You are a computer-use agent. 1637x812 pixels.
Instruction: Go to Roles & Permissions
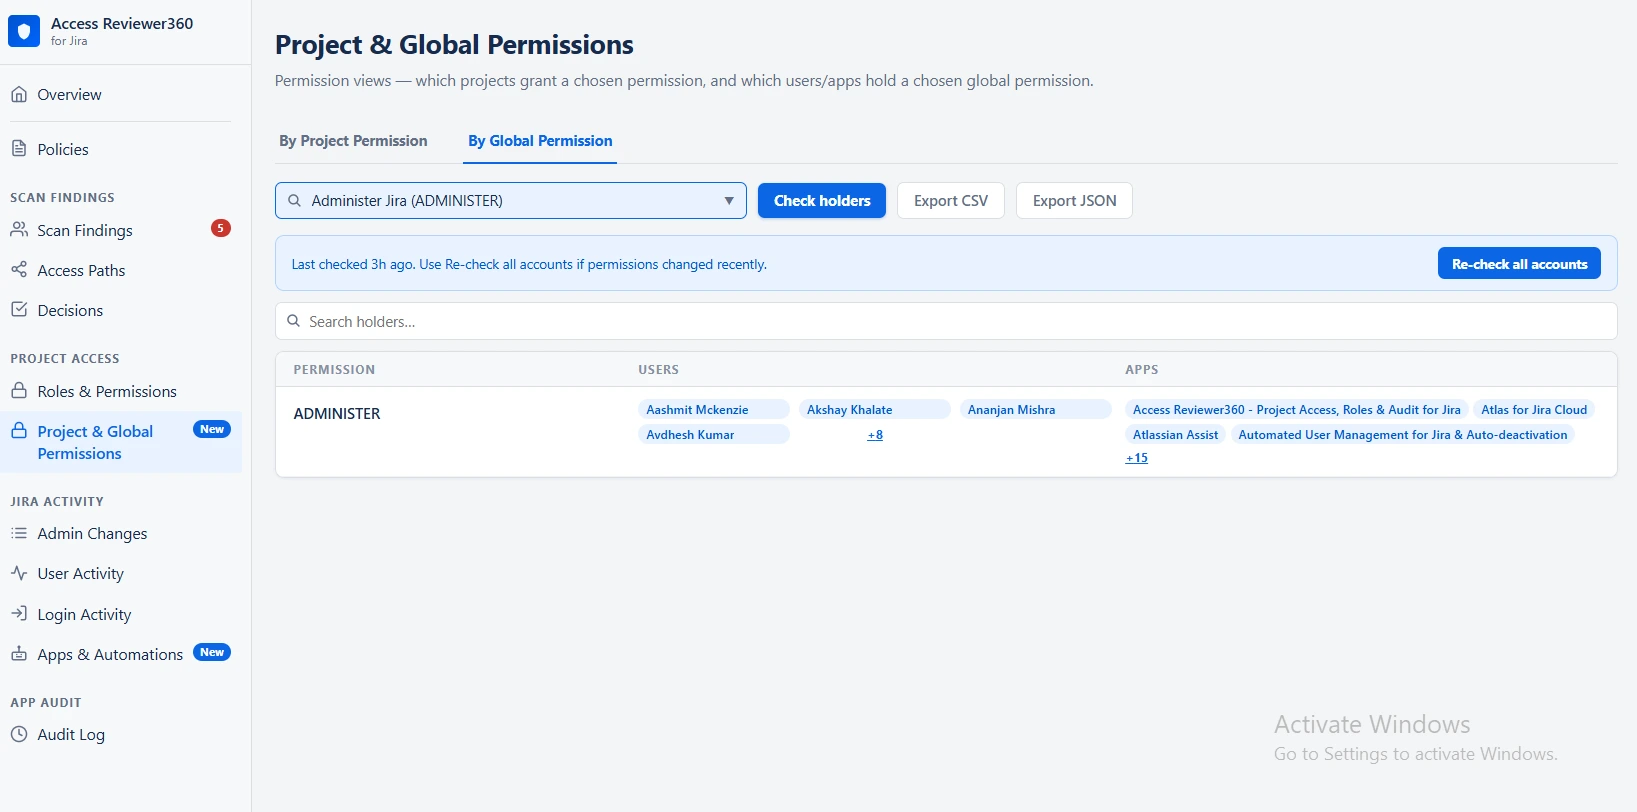(x=107, y=391)
